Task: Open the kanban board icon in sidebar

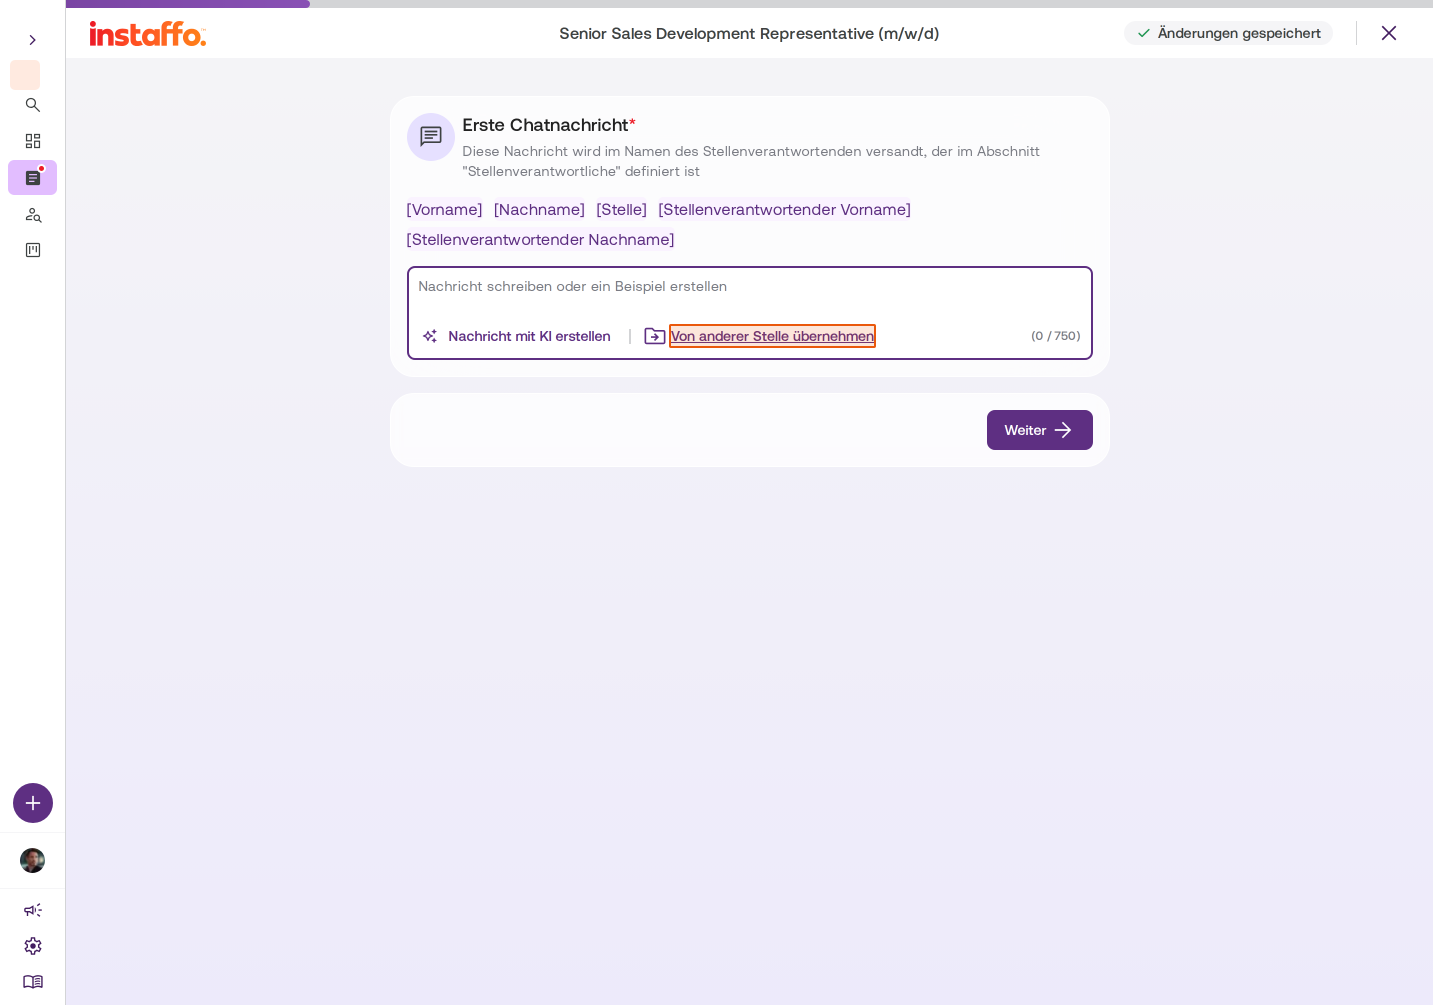Action: (33, 250)
